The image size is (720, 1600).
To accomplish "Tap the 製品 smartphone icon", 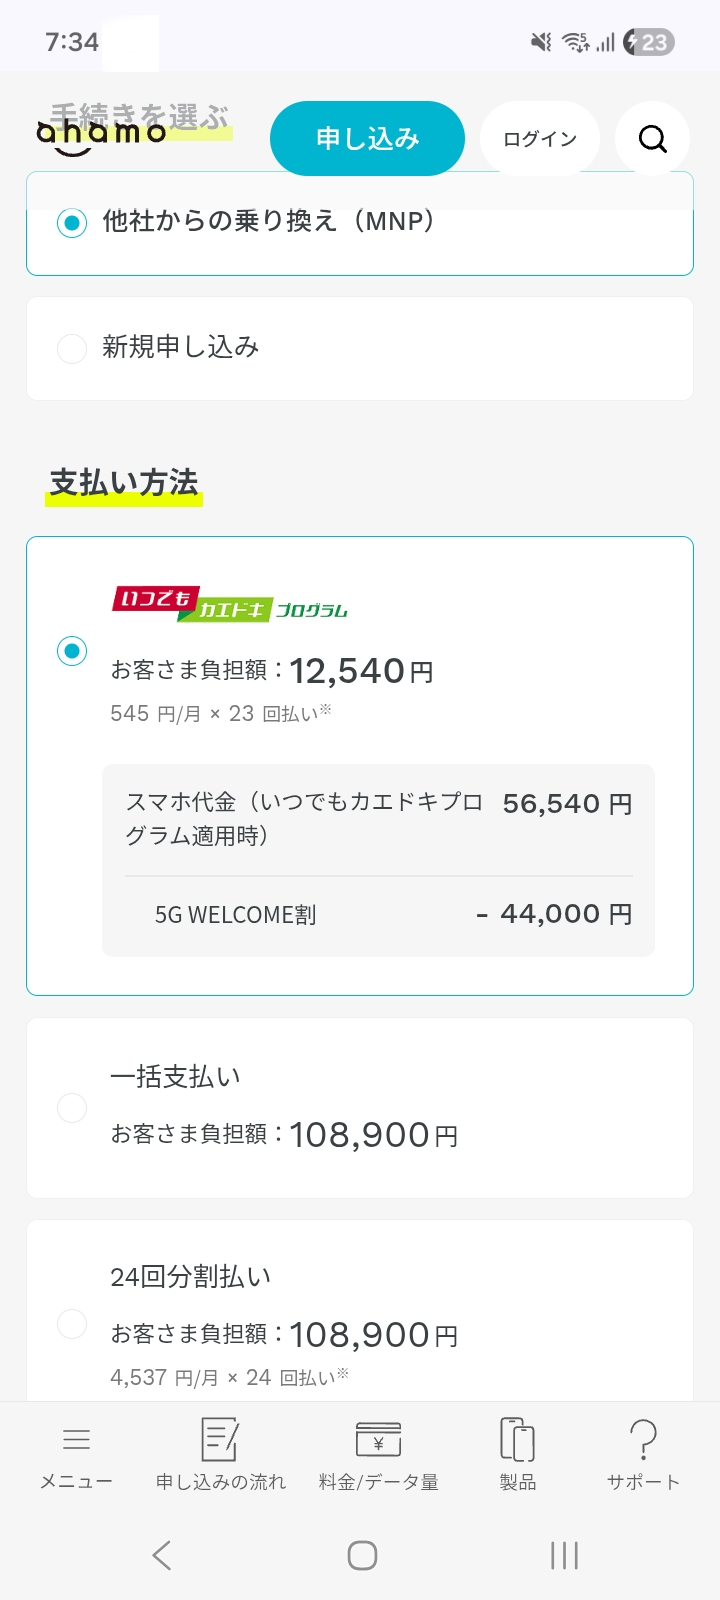I will tap(517, 1440).
